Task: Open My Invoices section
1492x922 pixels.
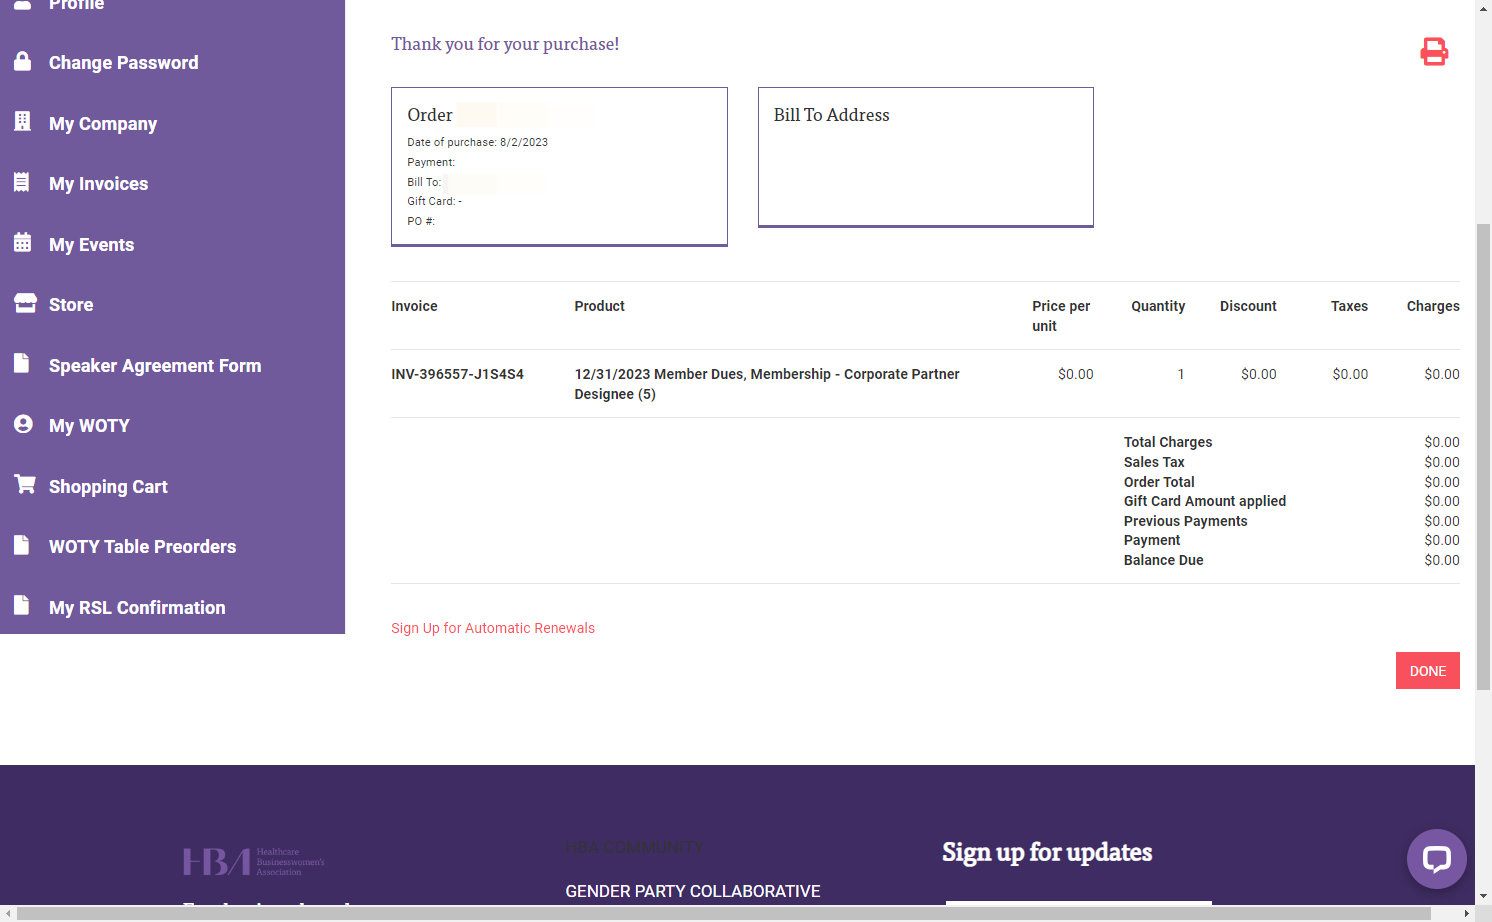Action: point(98,184)
